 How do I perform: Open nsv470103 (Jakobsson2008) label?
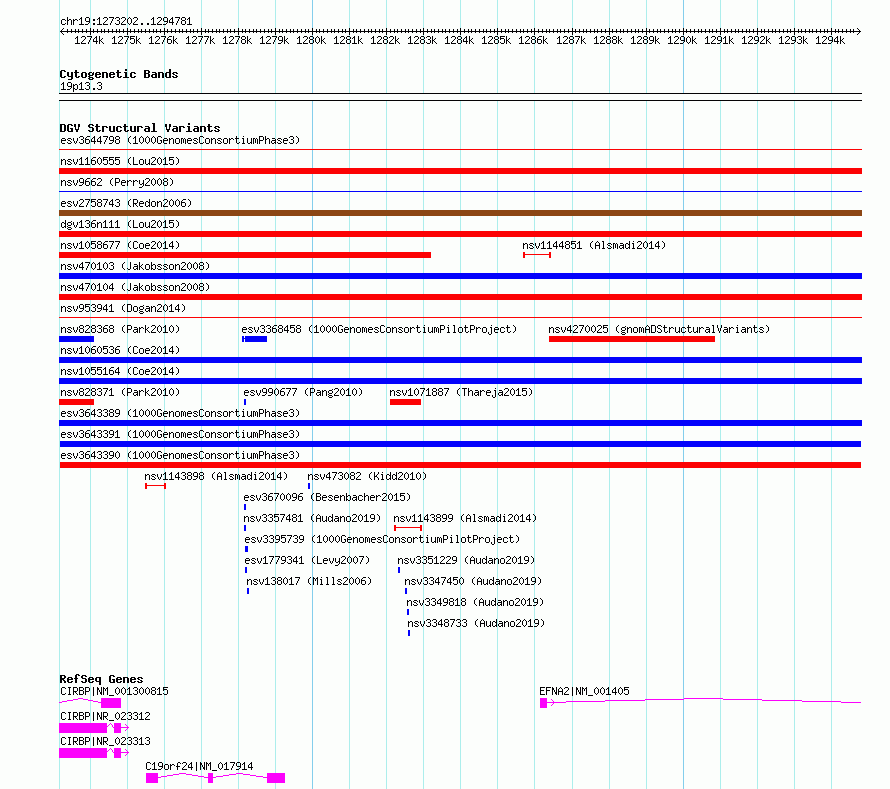coord(135,266)
